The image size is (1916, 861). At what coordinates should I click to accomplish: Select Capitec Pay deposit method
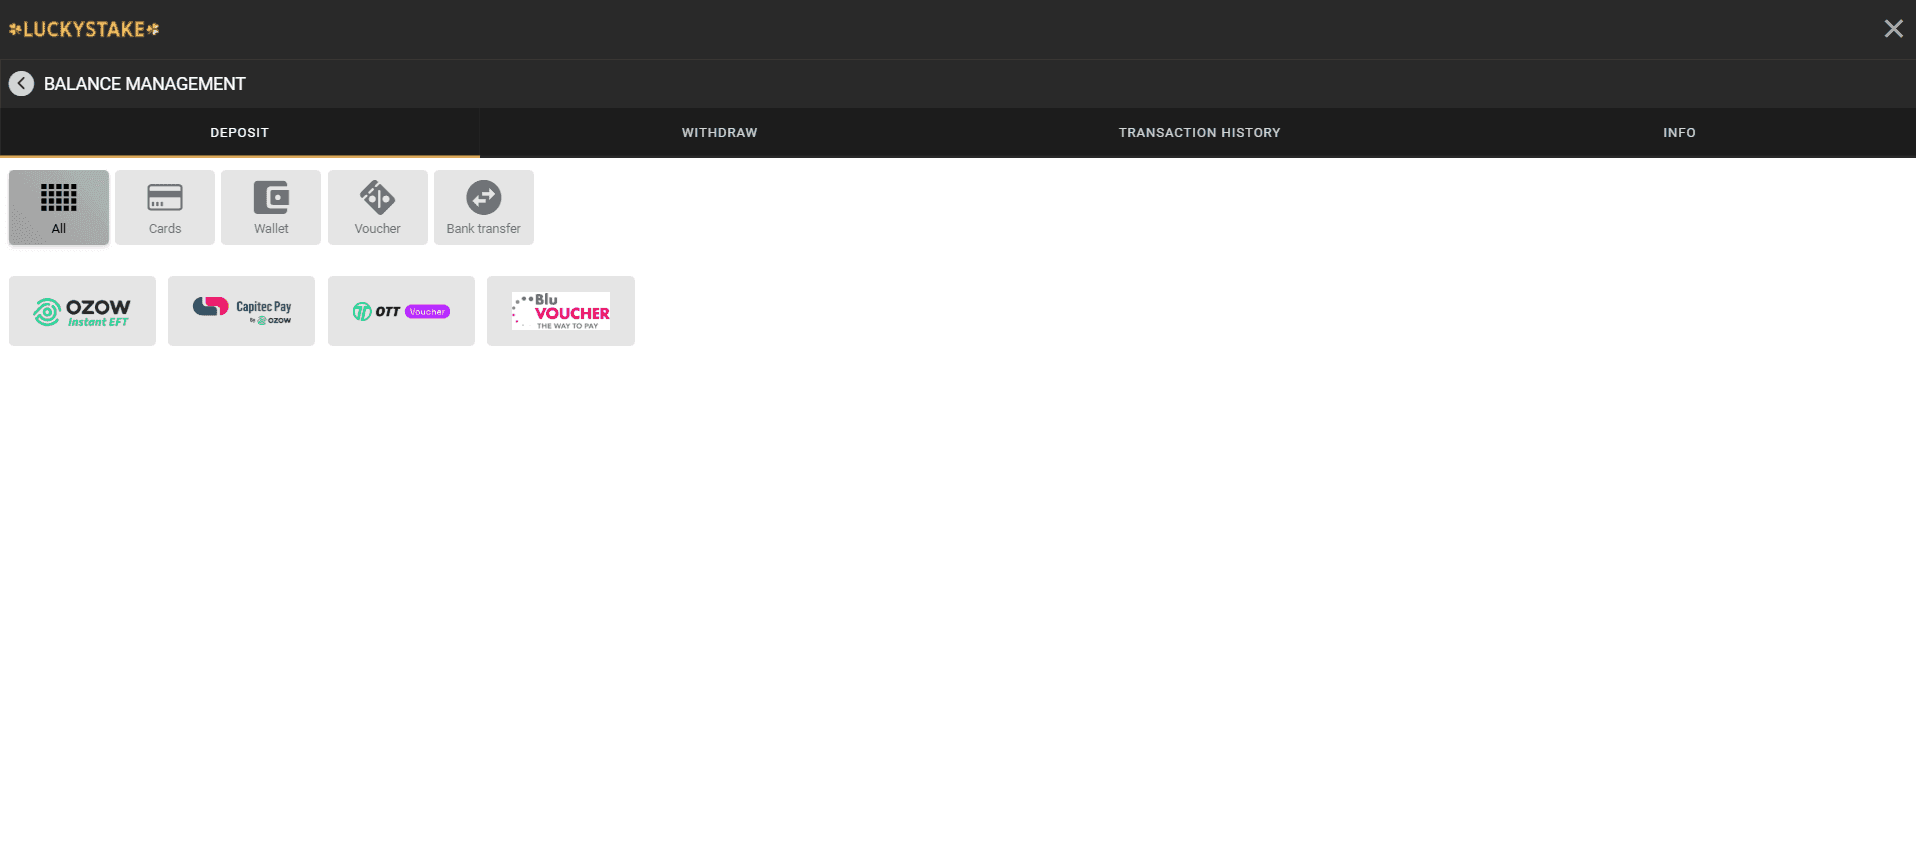pyautogui.click(x=241, y=311)
